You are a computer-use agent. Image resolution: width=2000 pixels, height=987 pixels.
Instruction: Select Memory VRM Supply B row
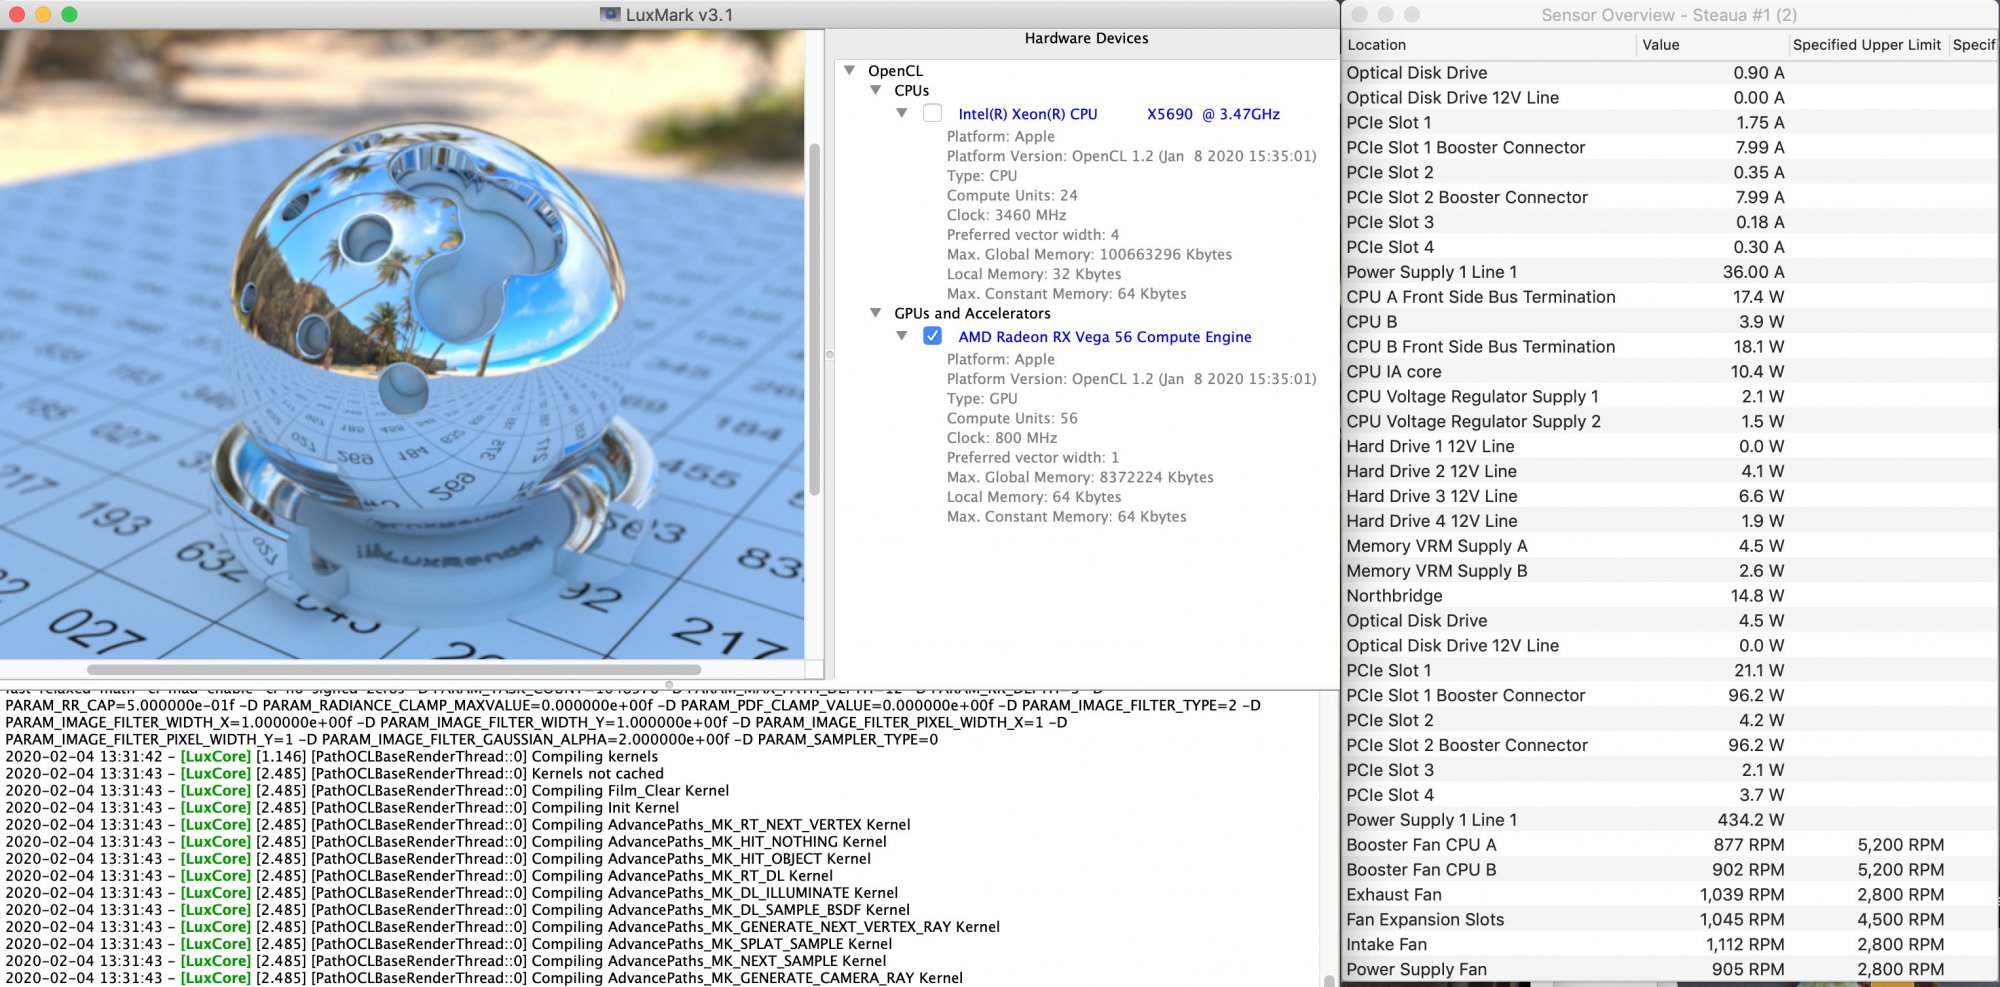point(1669,571)
